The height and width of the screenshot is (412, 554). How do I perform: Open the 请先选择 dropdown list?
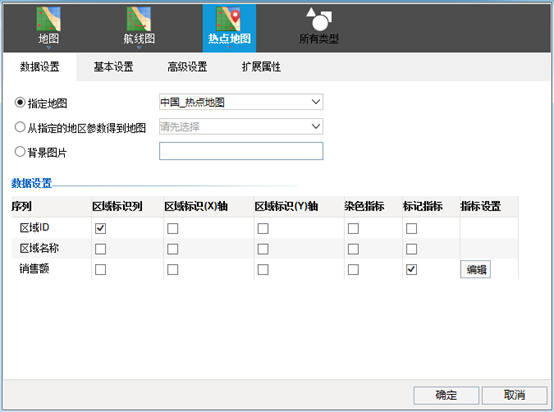241,126
